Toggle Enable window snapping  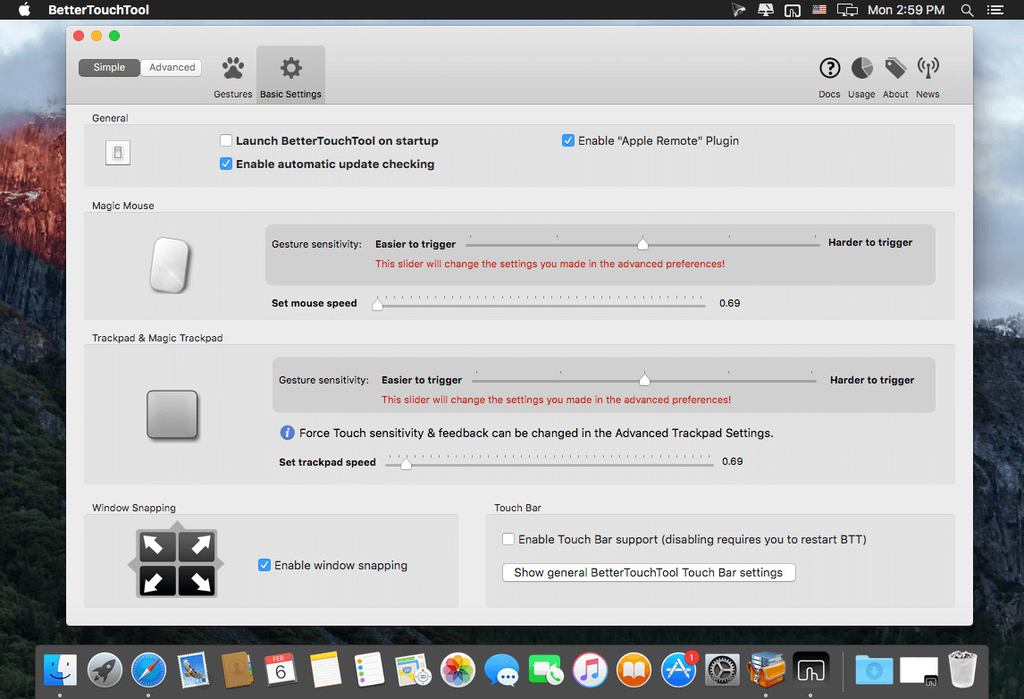263,565
